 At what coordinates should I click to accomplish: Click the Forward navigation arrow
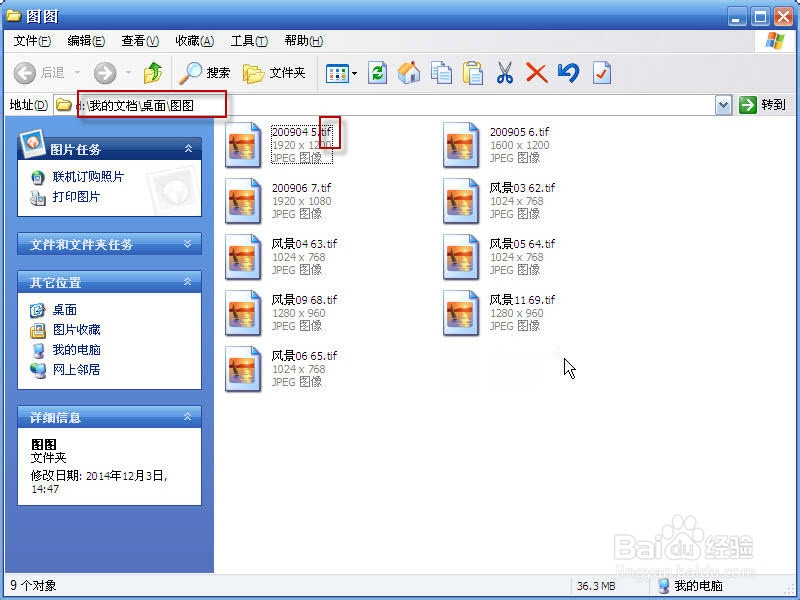[105, 73]
